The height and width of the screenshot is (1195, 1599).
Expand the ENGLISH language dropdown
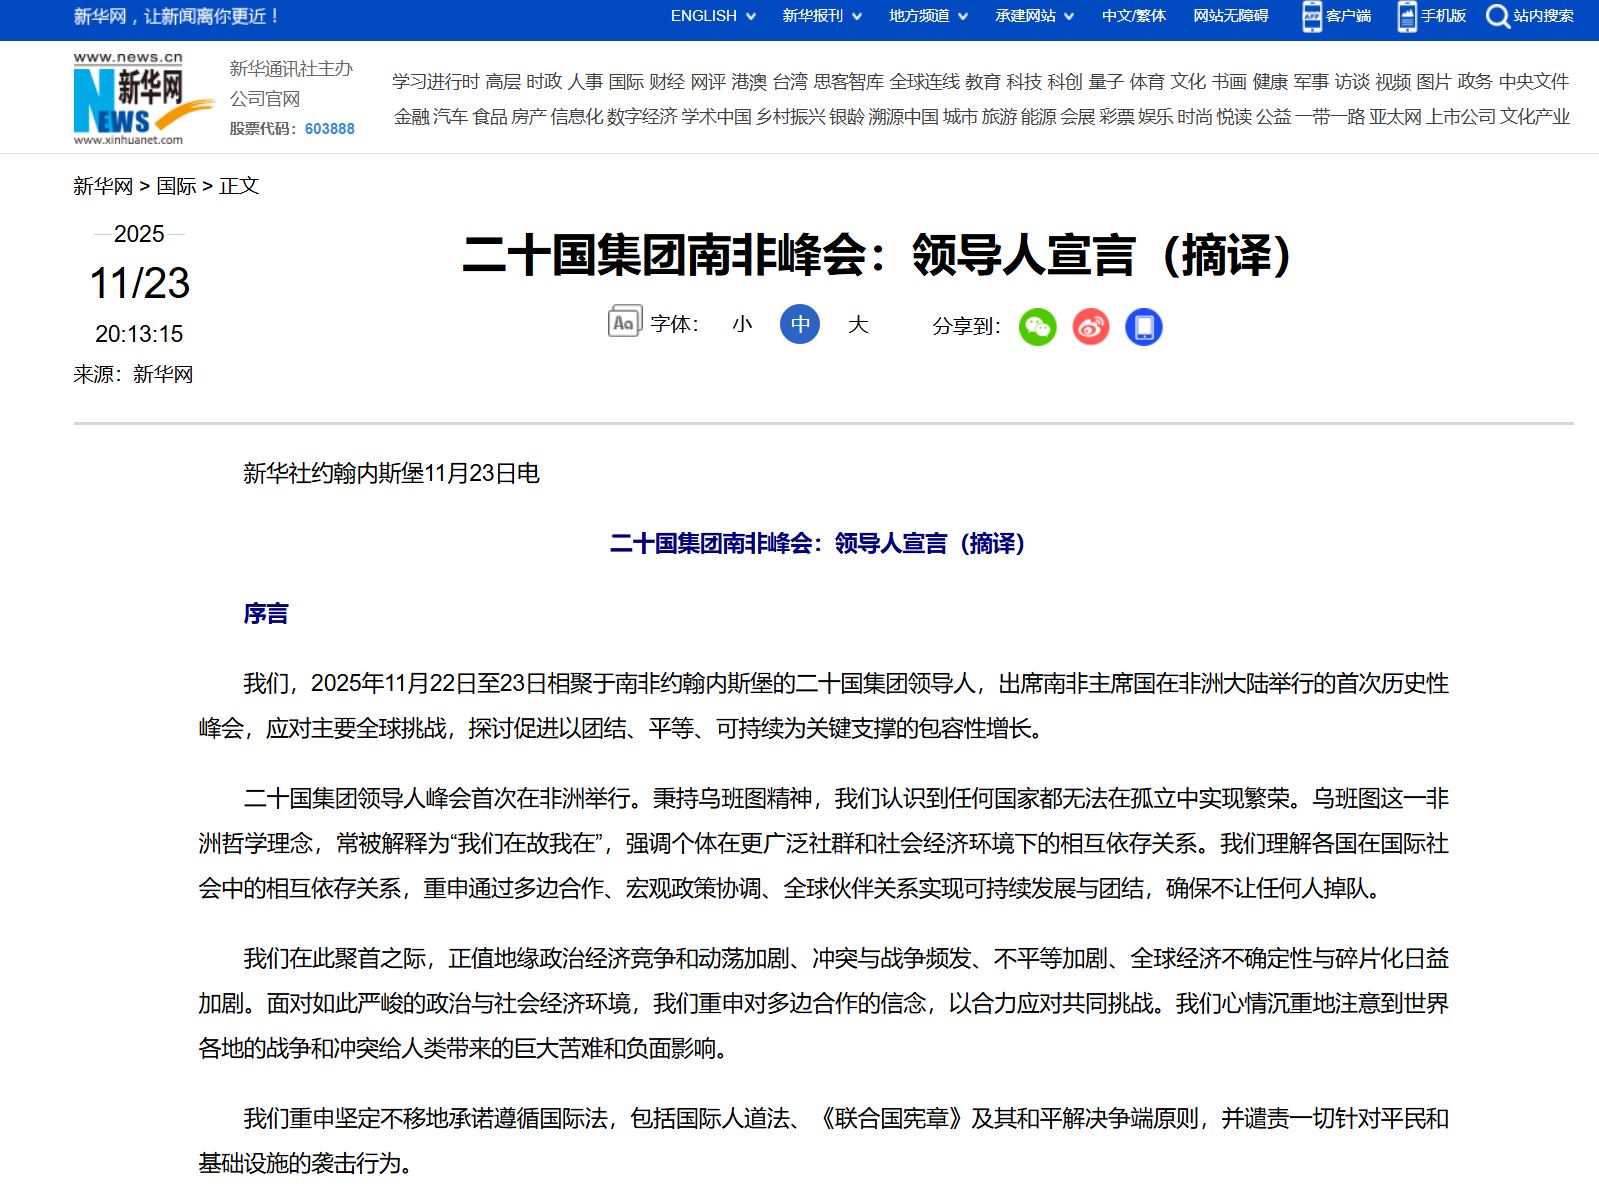(x=713, y=16)
